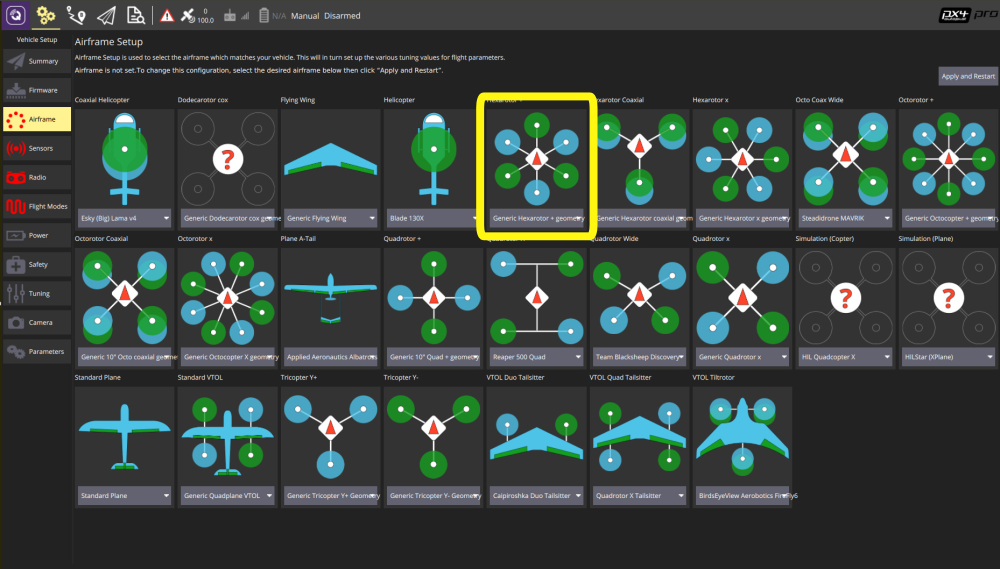Select the Simulation (Plane) airframe image
This screenshot has width=1000, height=569.
948,297
